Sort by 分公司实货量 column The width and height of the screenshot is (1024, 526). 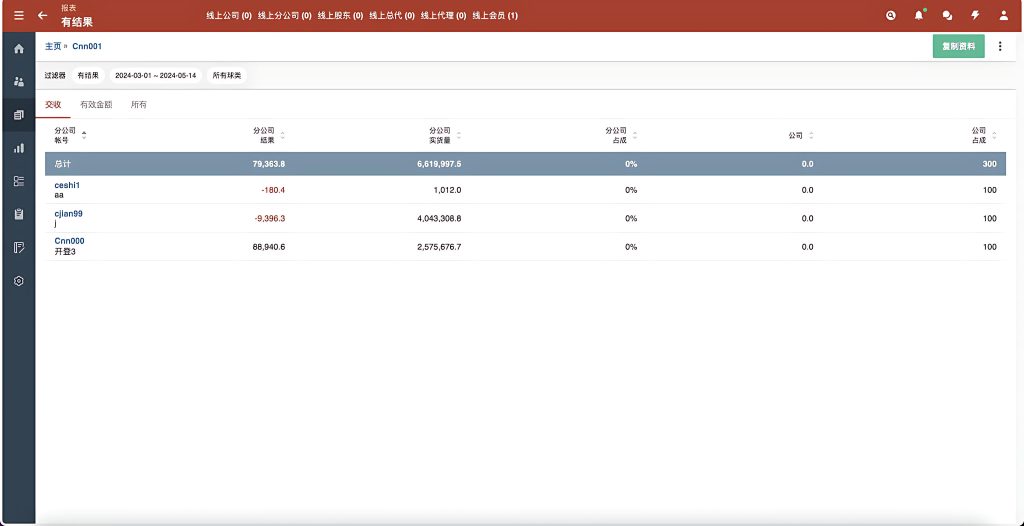click(x=445, y=135)
